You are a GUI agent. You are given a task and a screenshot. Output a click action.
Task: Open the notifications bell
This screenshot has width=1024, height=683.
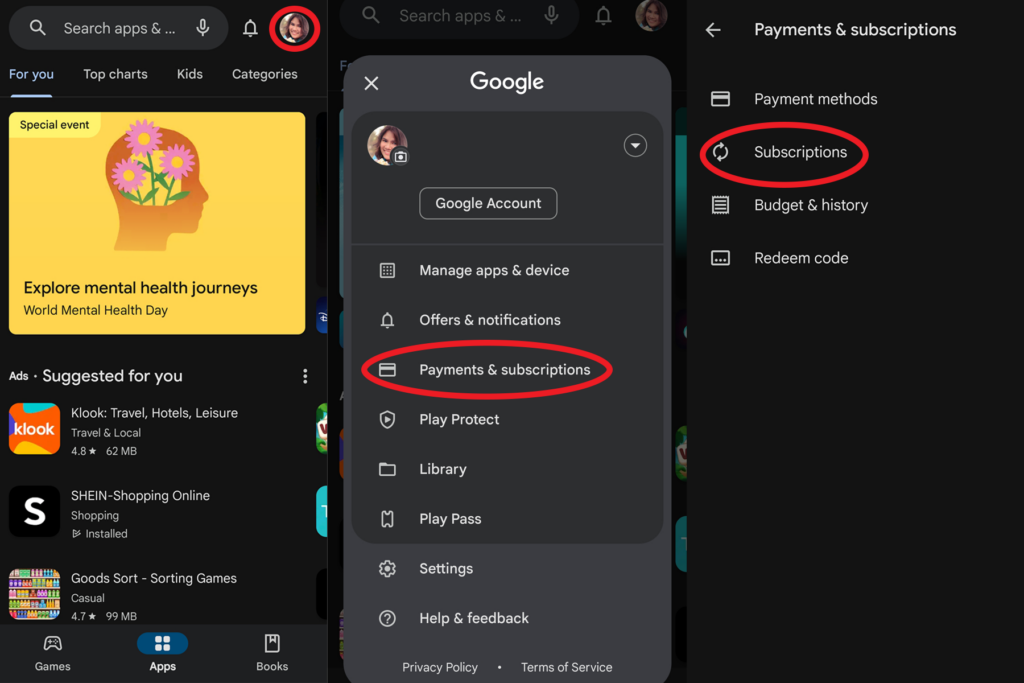pyautogui.click(x=249, y=27)
